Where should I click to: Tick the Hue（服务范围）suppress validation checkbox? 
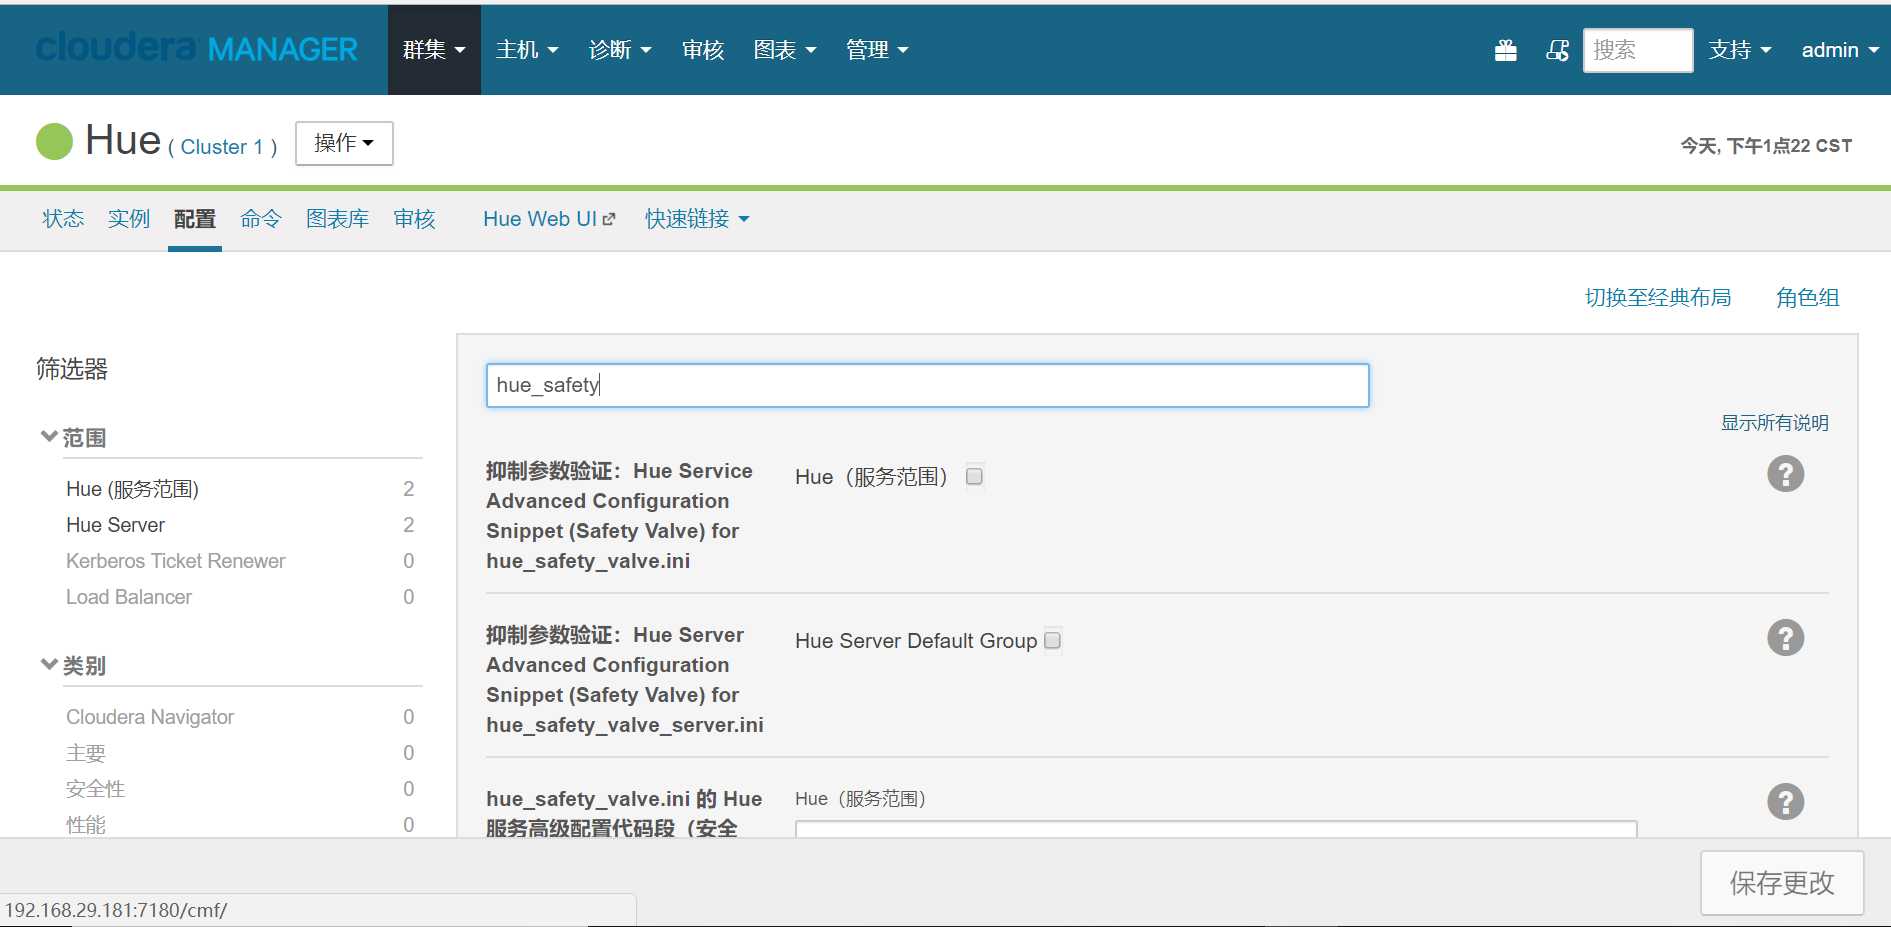coord(974,476)
